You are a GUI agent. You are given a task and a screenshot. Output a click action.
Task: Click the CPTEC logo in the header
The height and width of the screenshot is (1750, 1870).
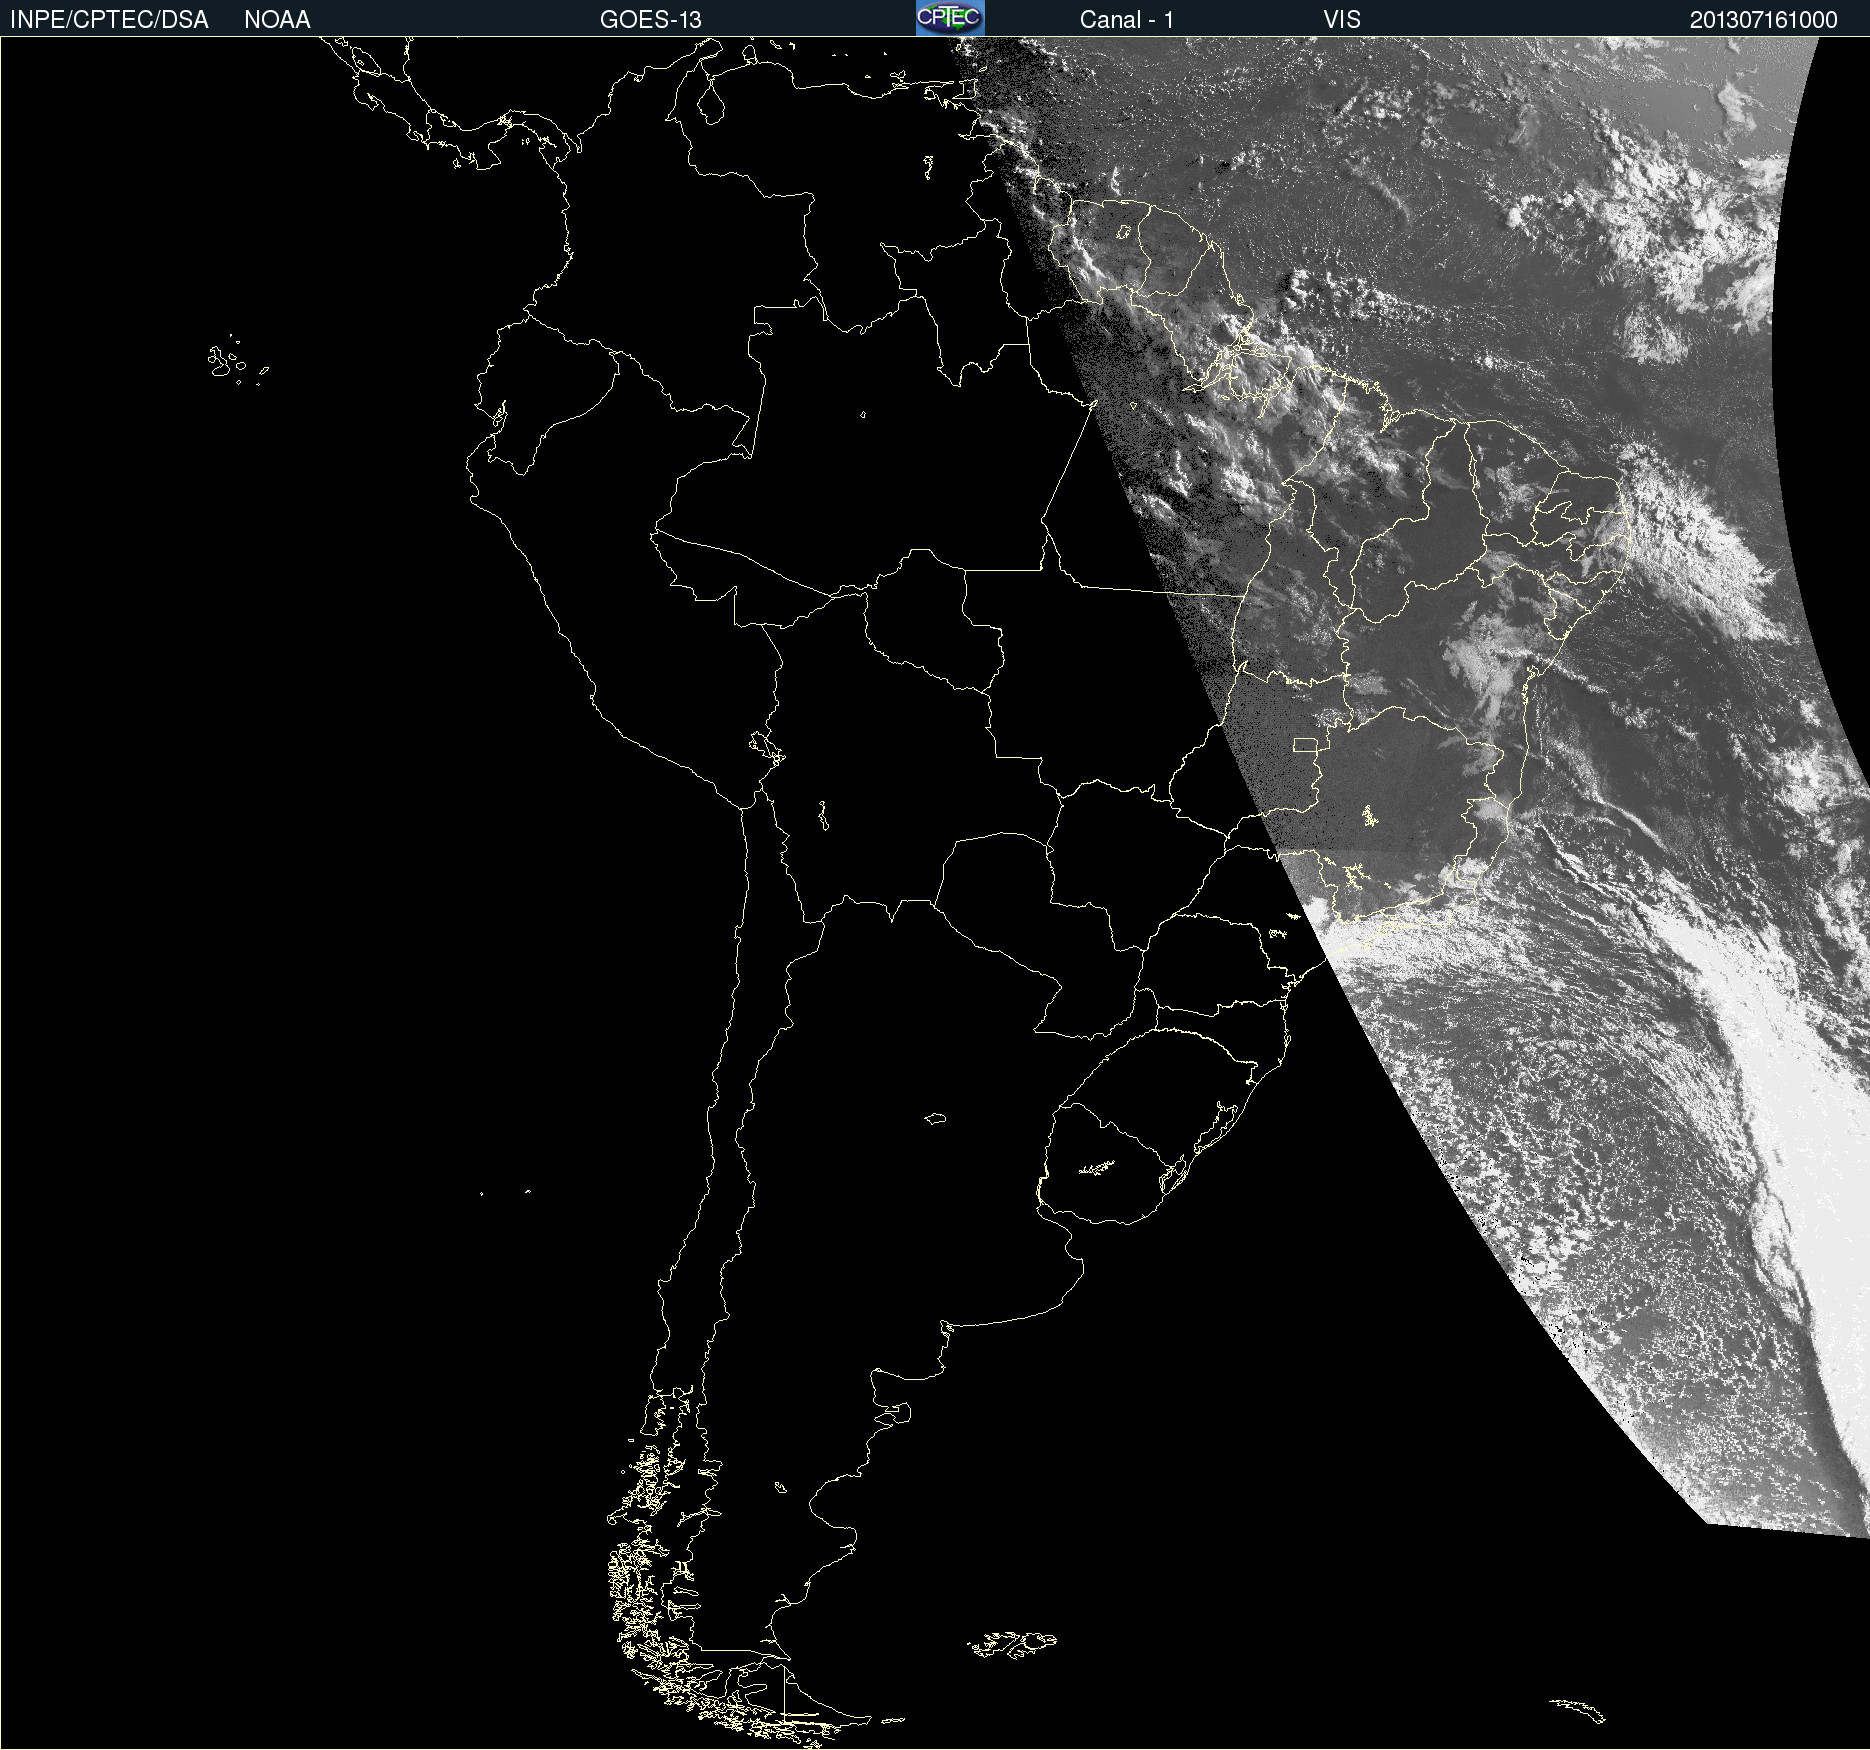950,18
